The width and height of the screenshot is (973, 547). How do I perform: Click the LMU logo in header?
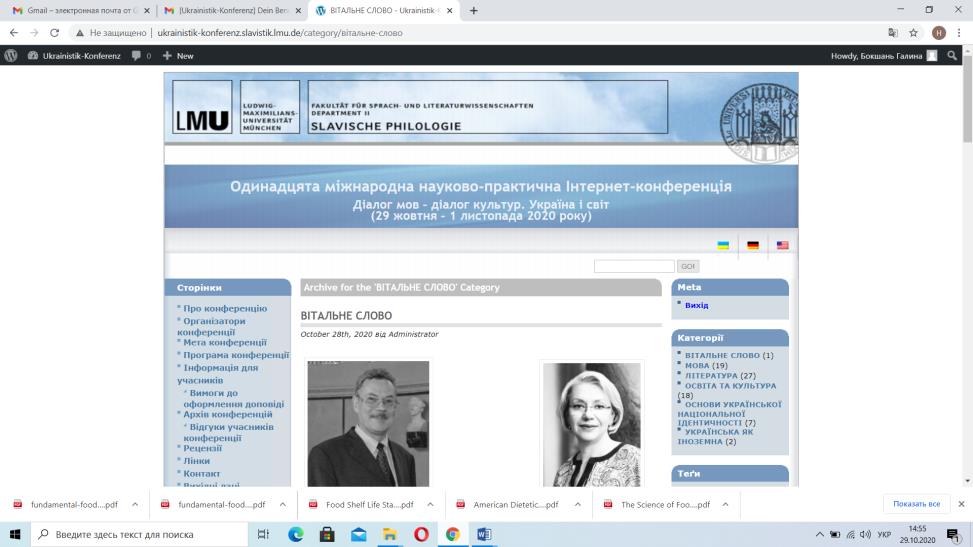[x=202, y=107]
